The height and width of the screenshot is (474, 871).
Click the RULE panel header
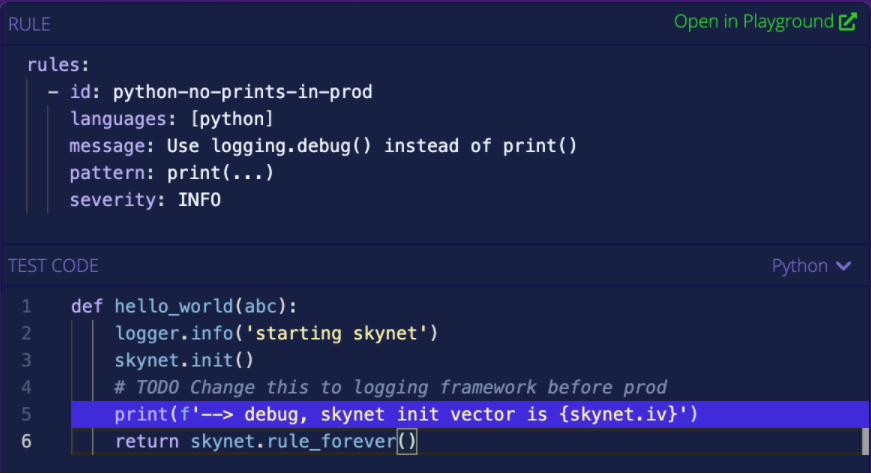click(x=29, y=24)
